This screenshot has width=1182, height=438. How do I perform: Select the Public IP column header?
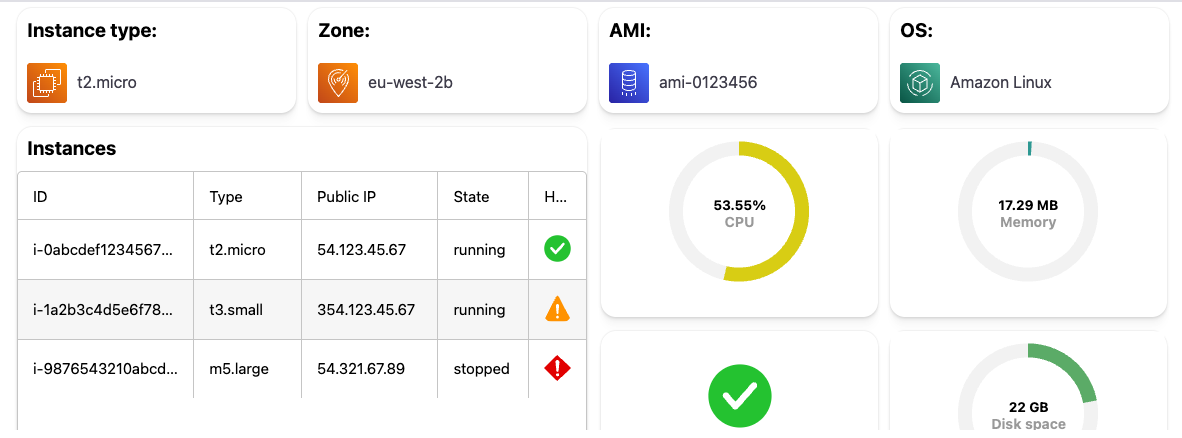coord(370,196)
